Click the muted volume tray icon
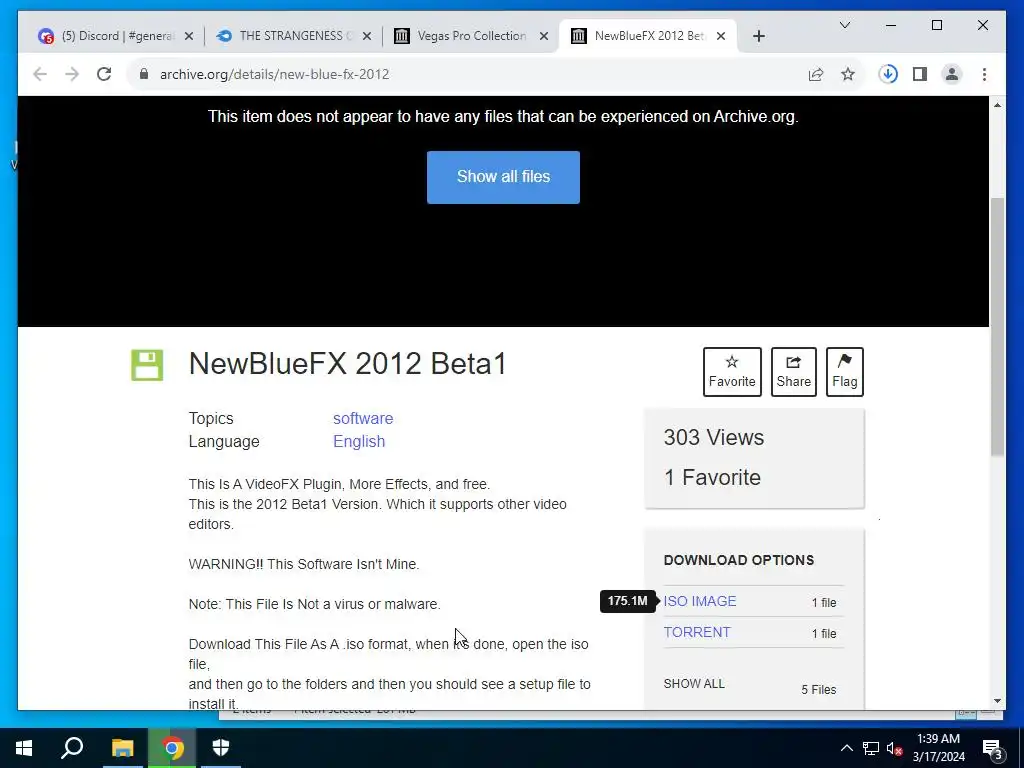 895,748
